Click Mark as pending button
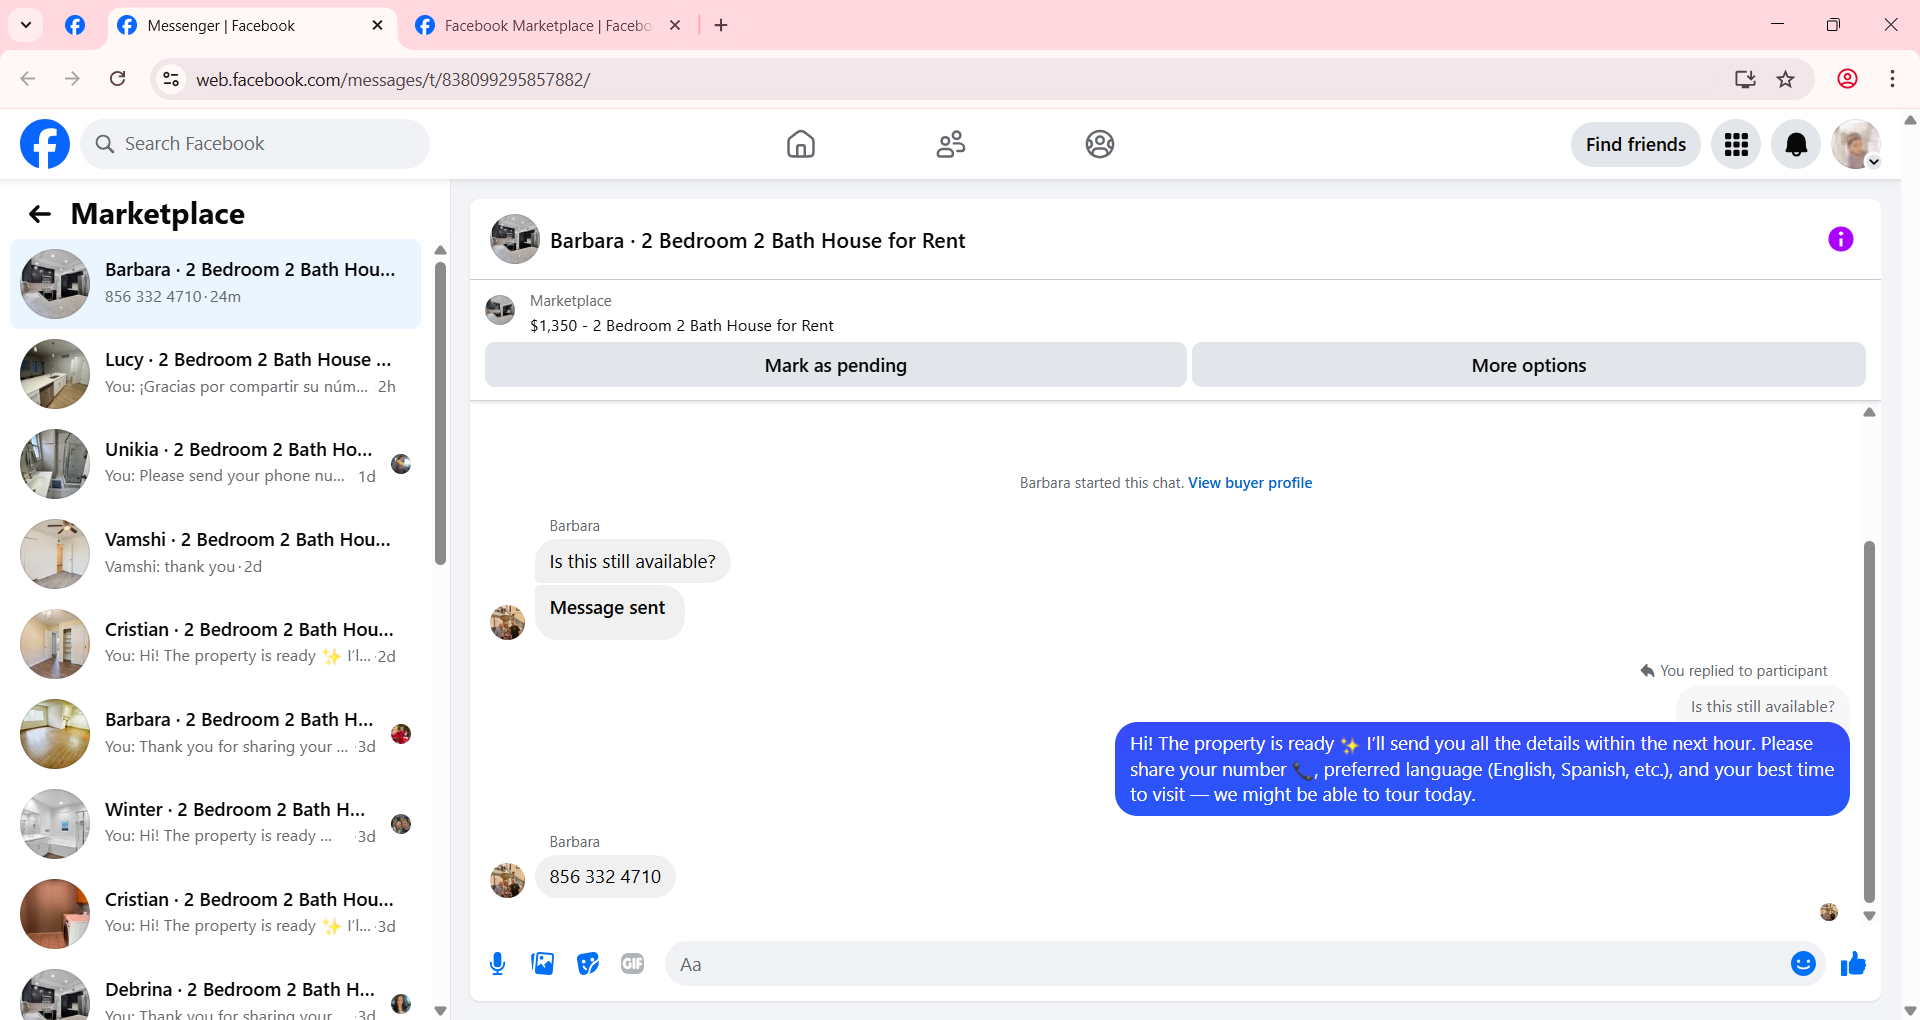Screen dimensions: 1920x1020 (x=836, y=365)
